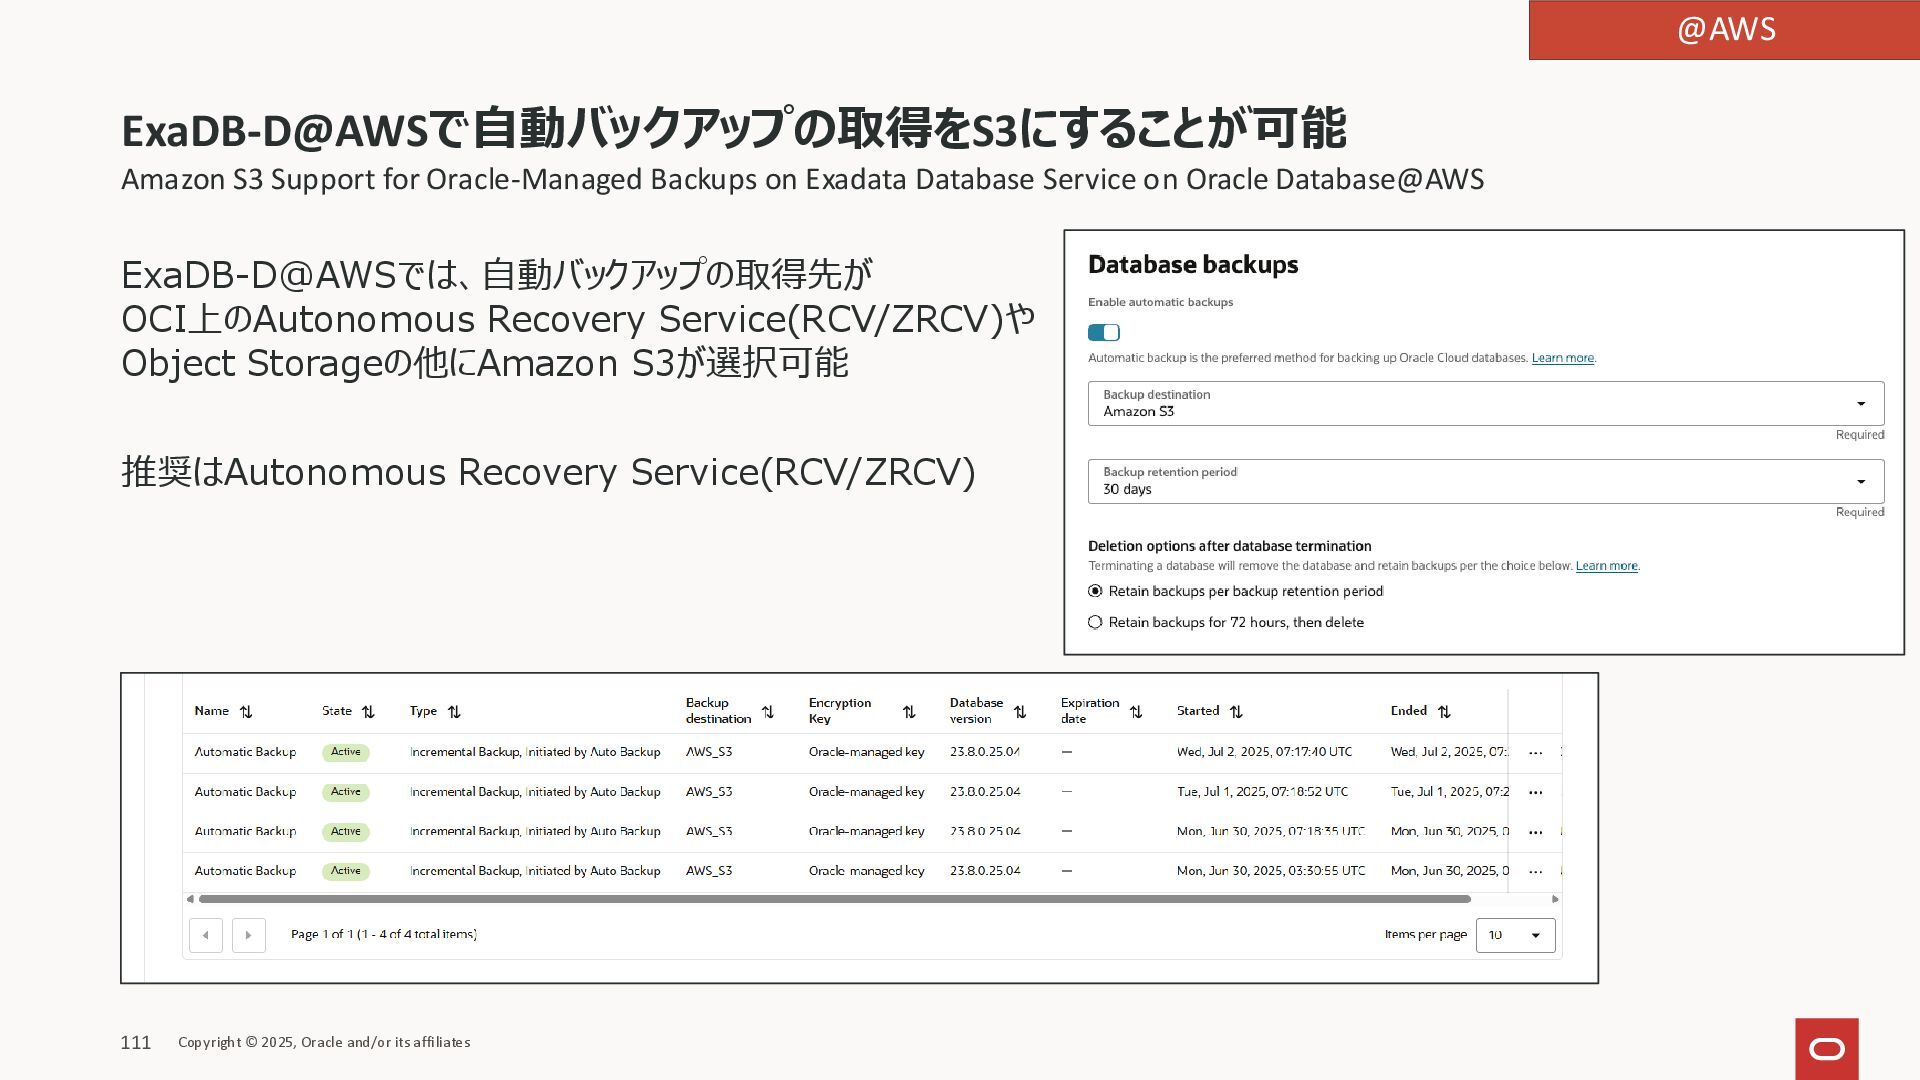Click Database backups heading

pos(1193,265)
